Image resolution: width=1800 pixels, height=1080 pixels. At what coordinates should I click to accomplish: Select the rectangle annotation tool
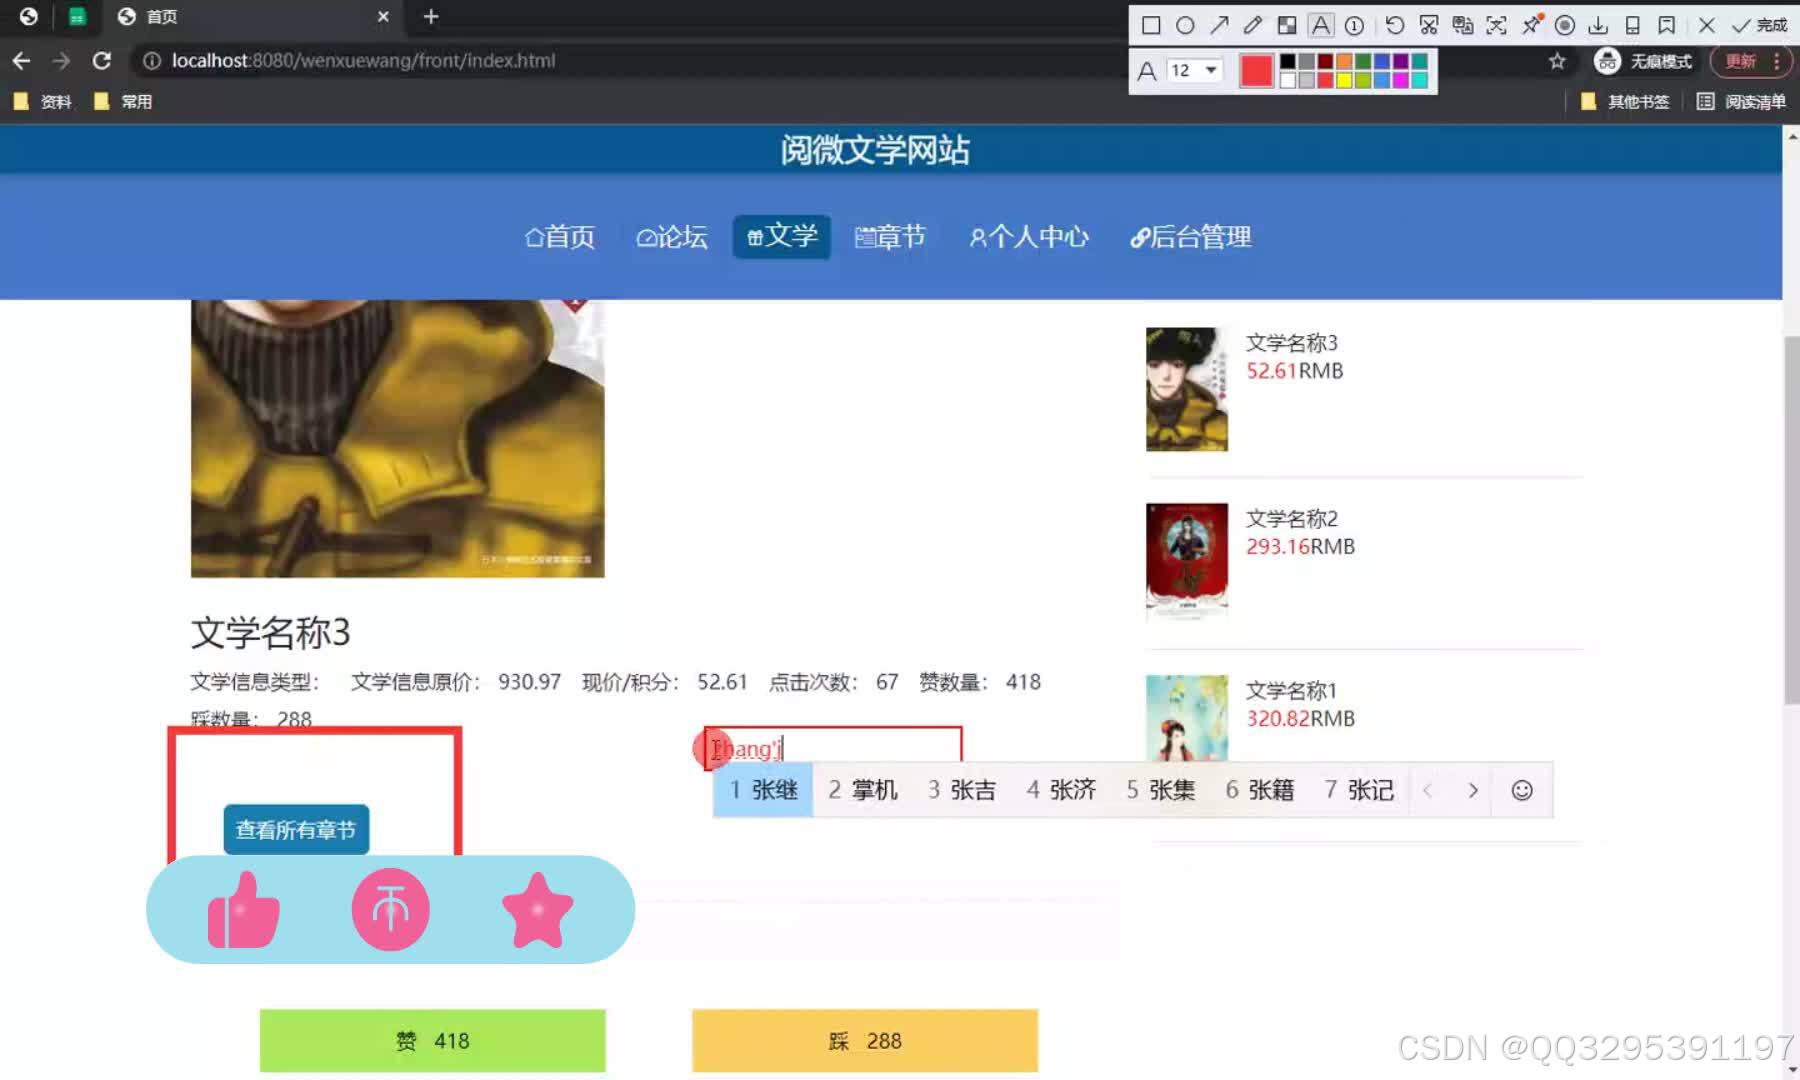pos(1151,25)
